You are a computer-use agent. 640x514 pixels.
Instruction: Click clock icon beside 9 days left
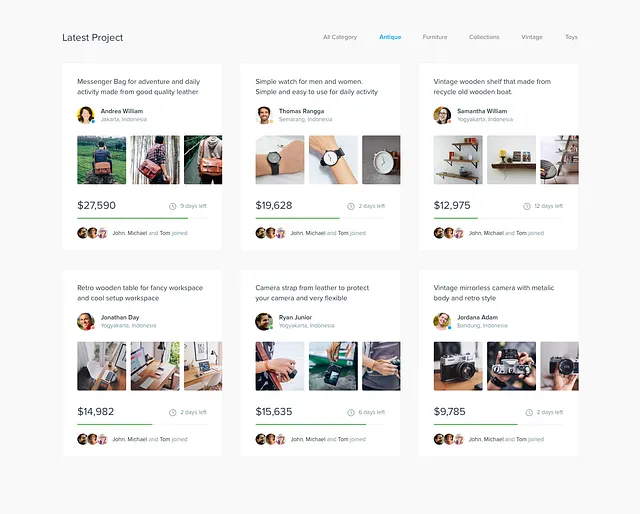pyautogui.click(x=173, y=206)
